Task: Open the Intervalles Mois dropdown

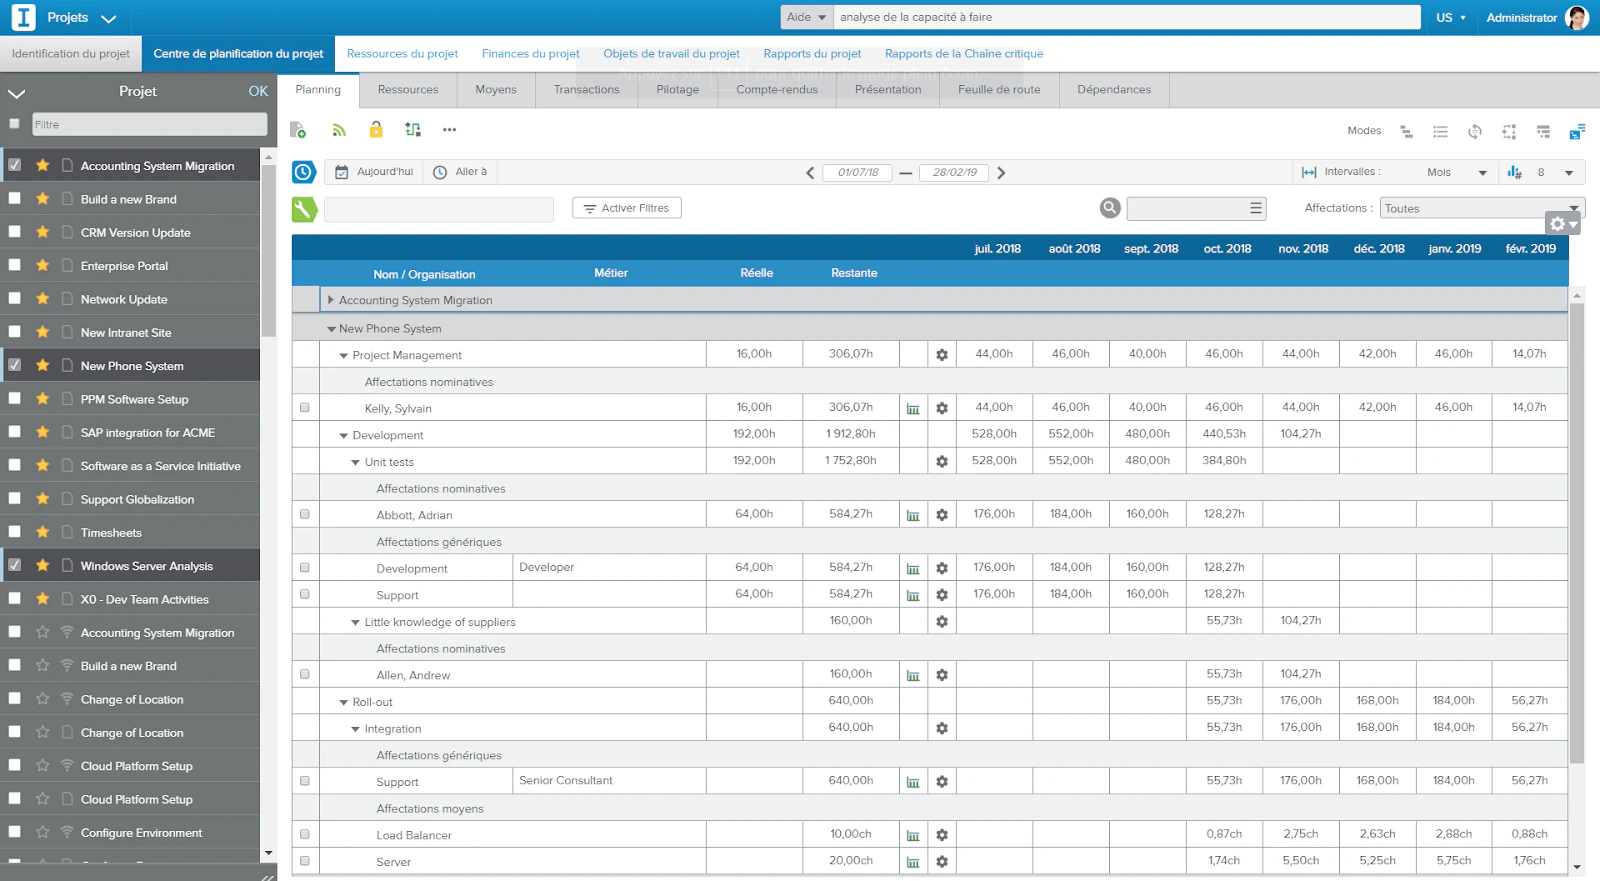Action: tap(1456, 172)
